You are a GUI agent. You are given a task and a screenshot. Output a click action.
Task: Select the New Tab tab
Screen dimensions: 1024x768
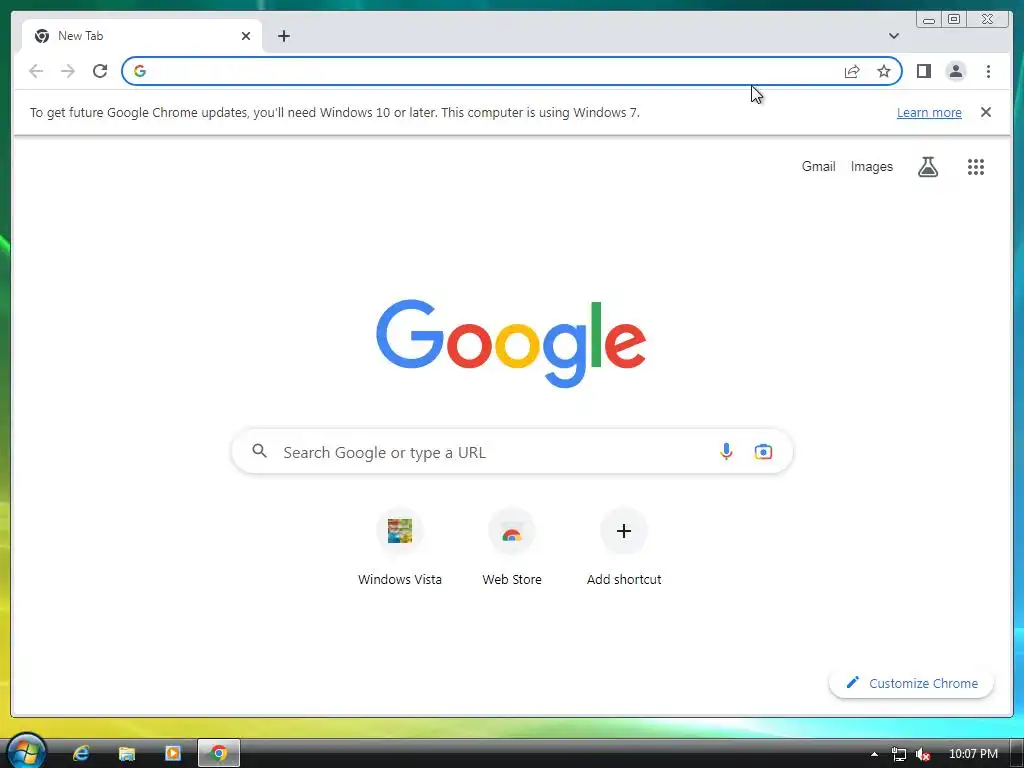(142, 36)
